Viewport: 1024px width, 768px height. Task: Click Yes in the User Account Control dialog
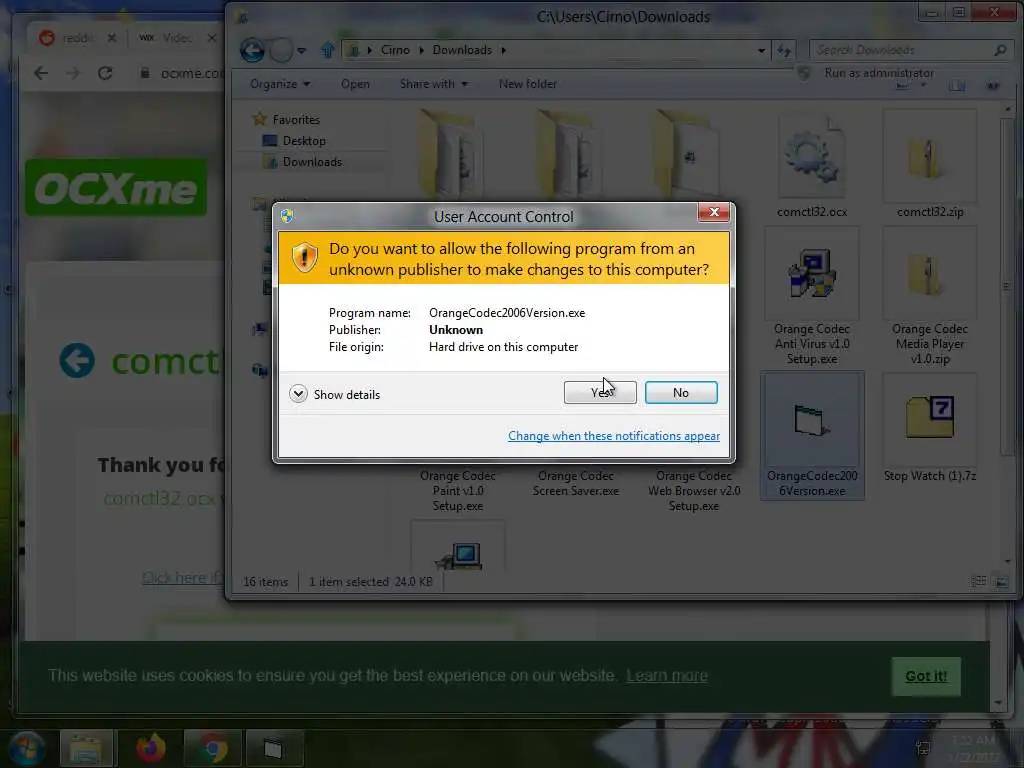click(600, 392)
